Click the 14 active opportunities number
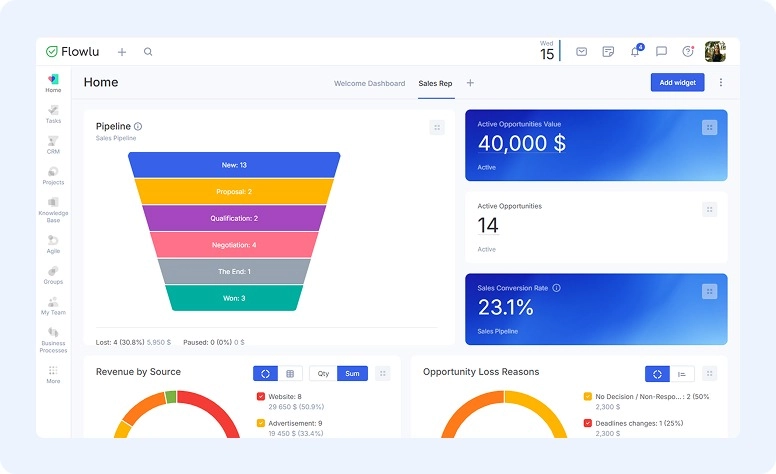 coord(488,226)
